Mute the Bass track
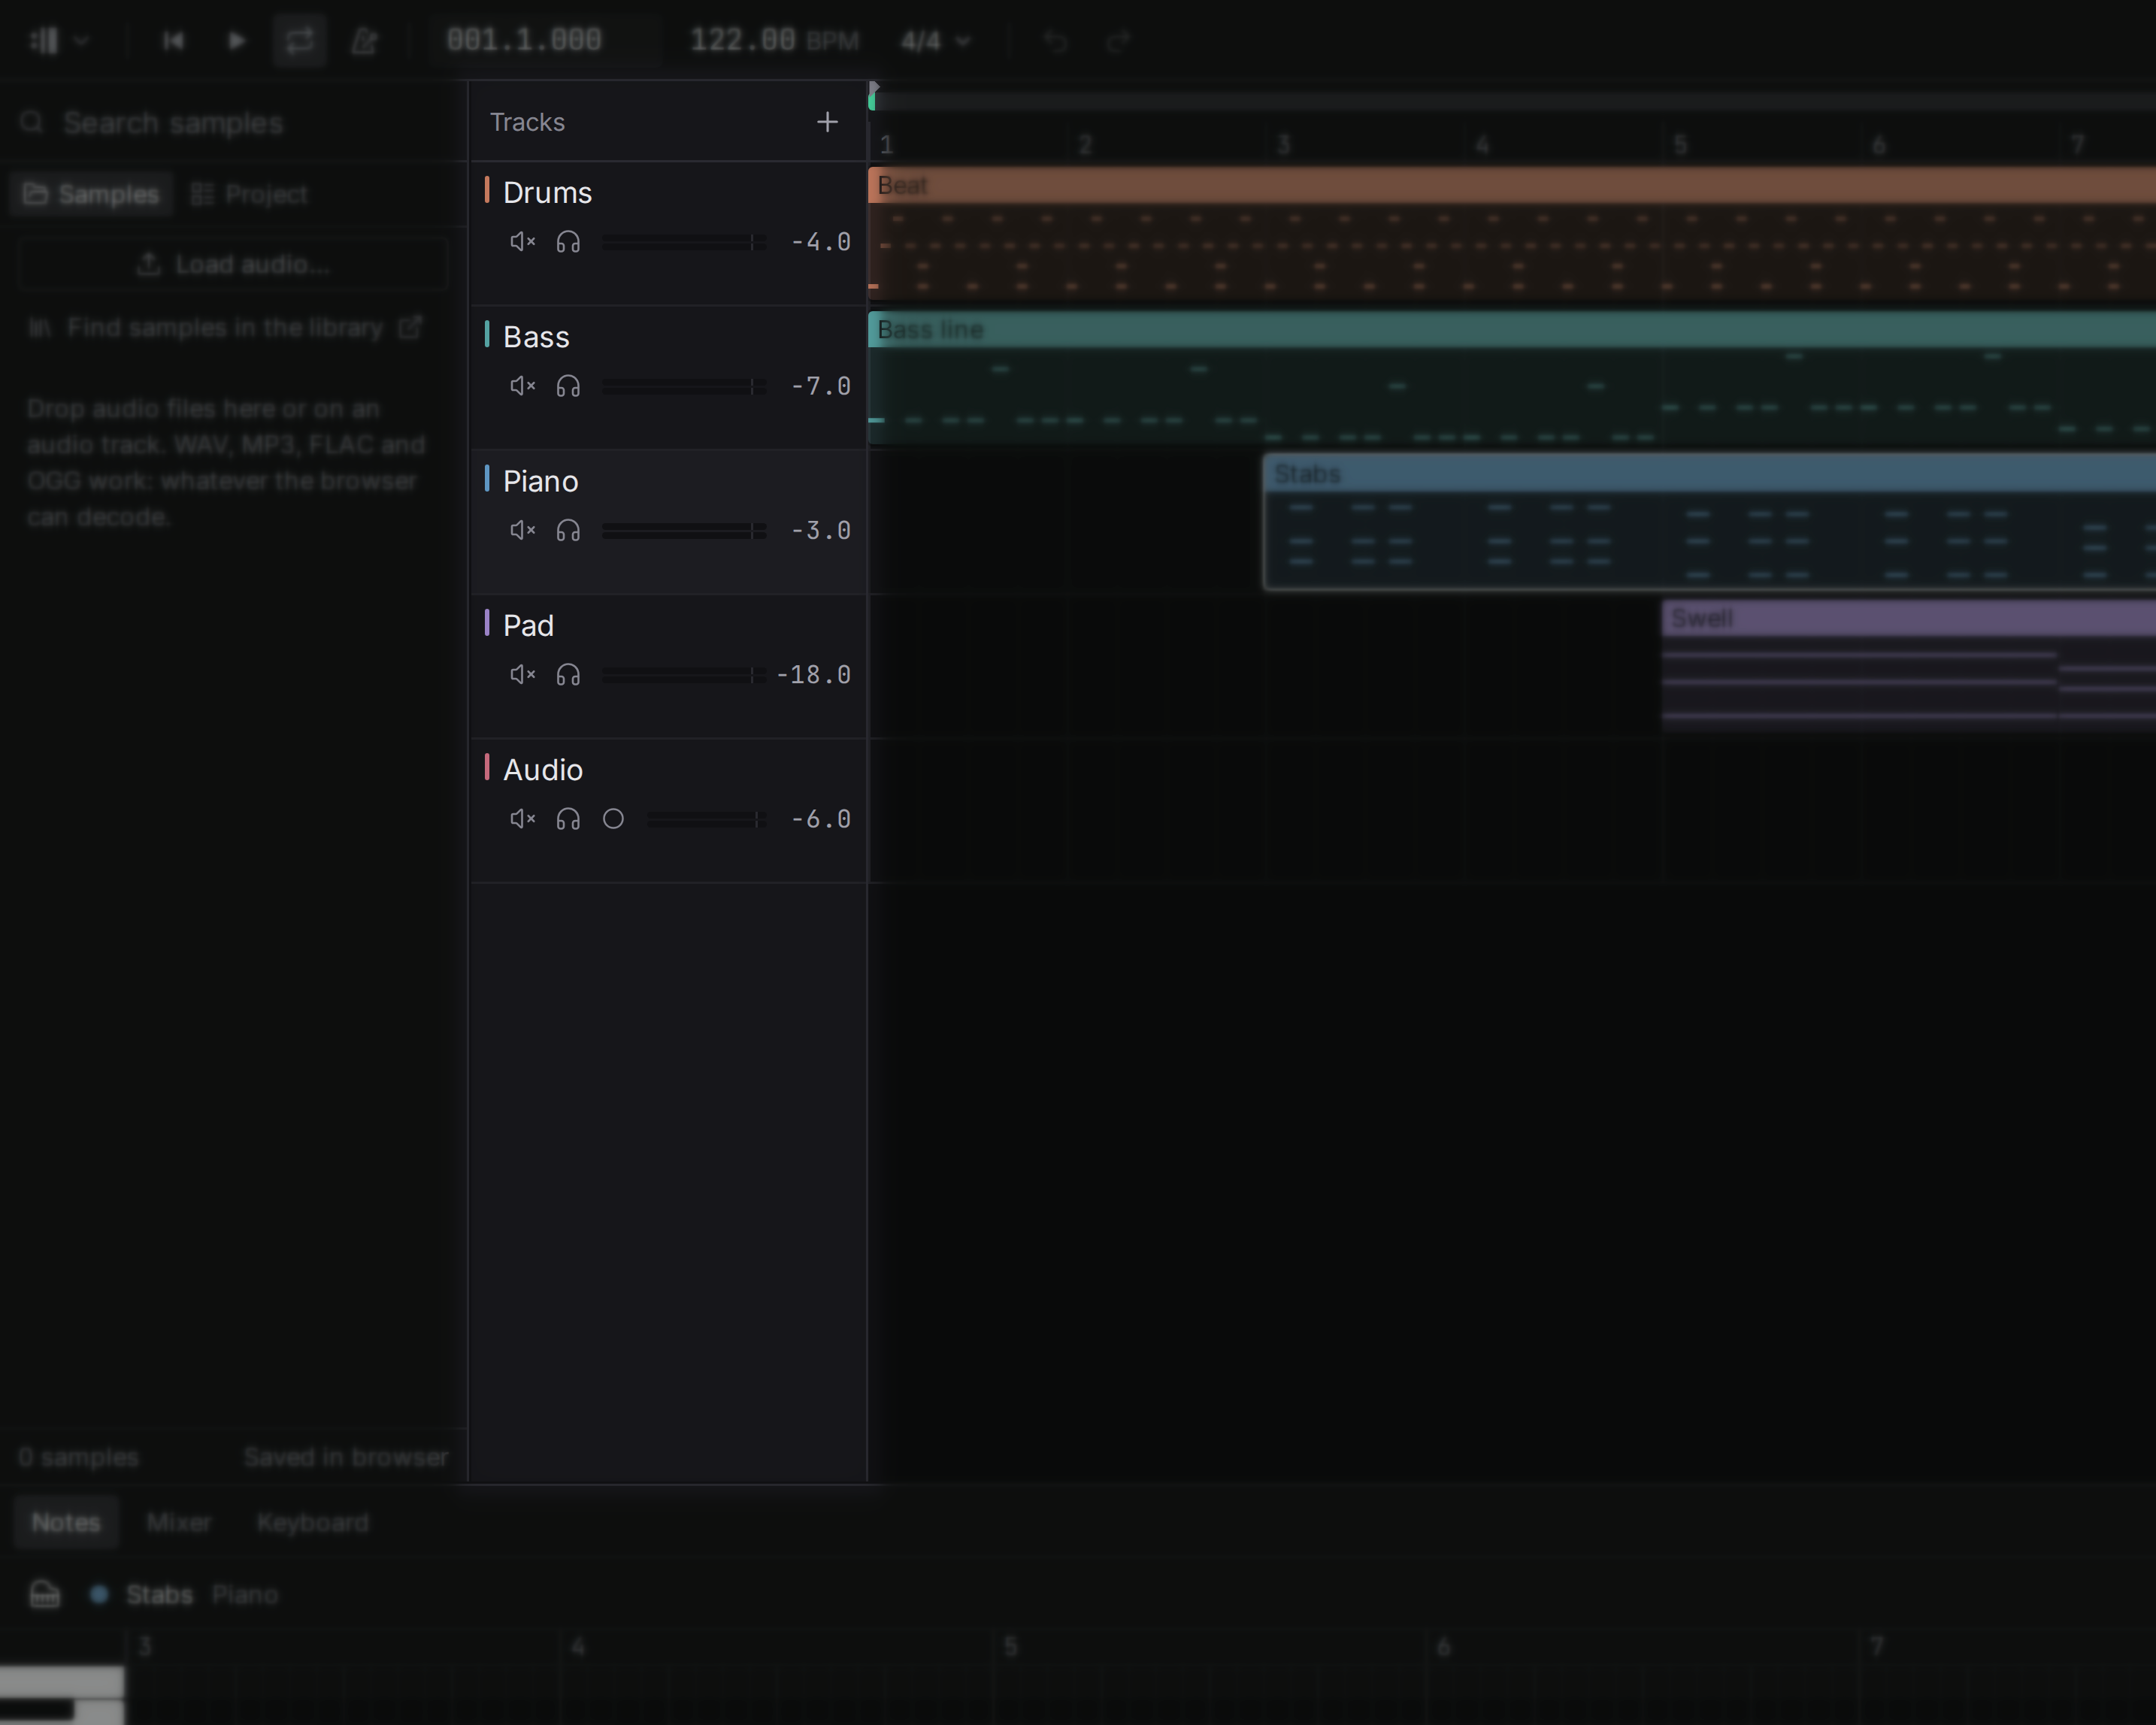The image size is (2156, 1725). pos(523,386)
